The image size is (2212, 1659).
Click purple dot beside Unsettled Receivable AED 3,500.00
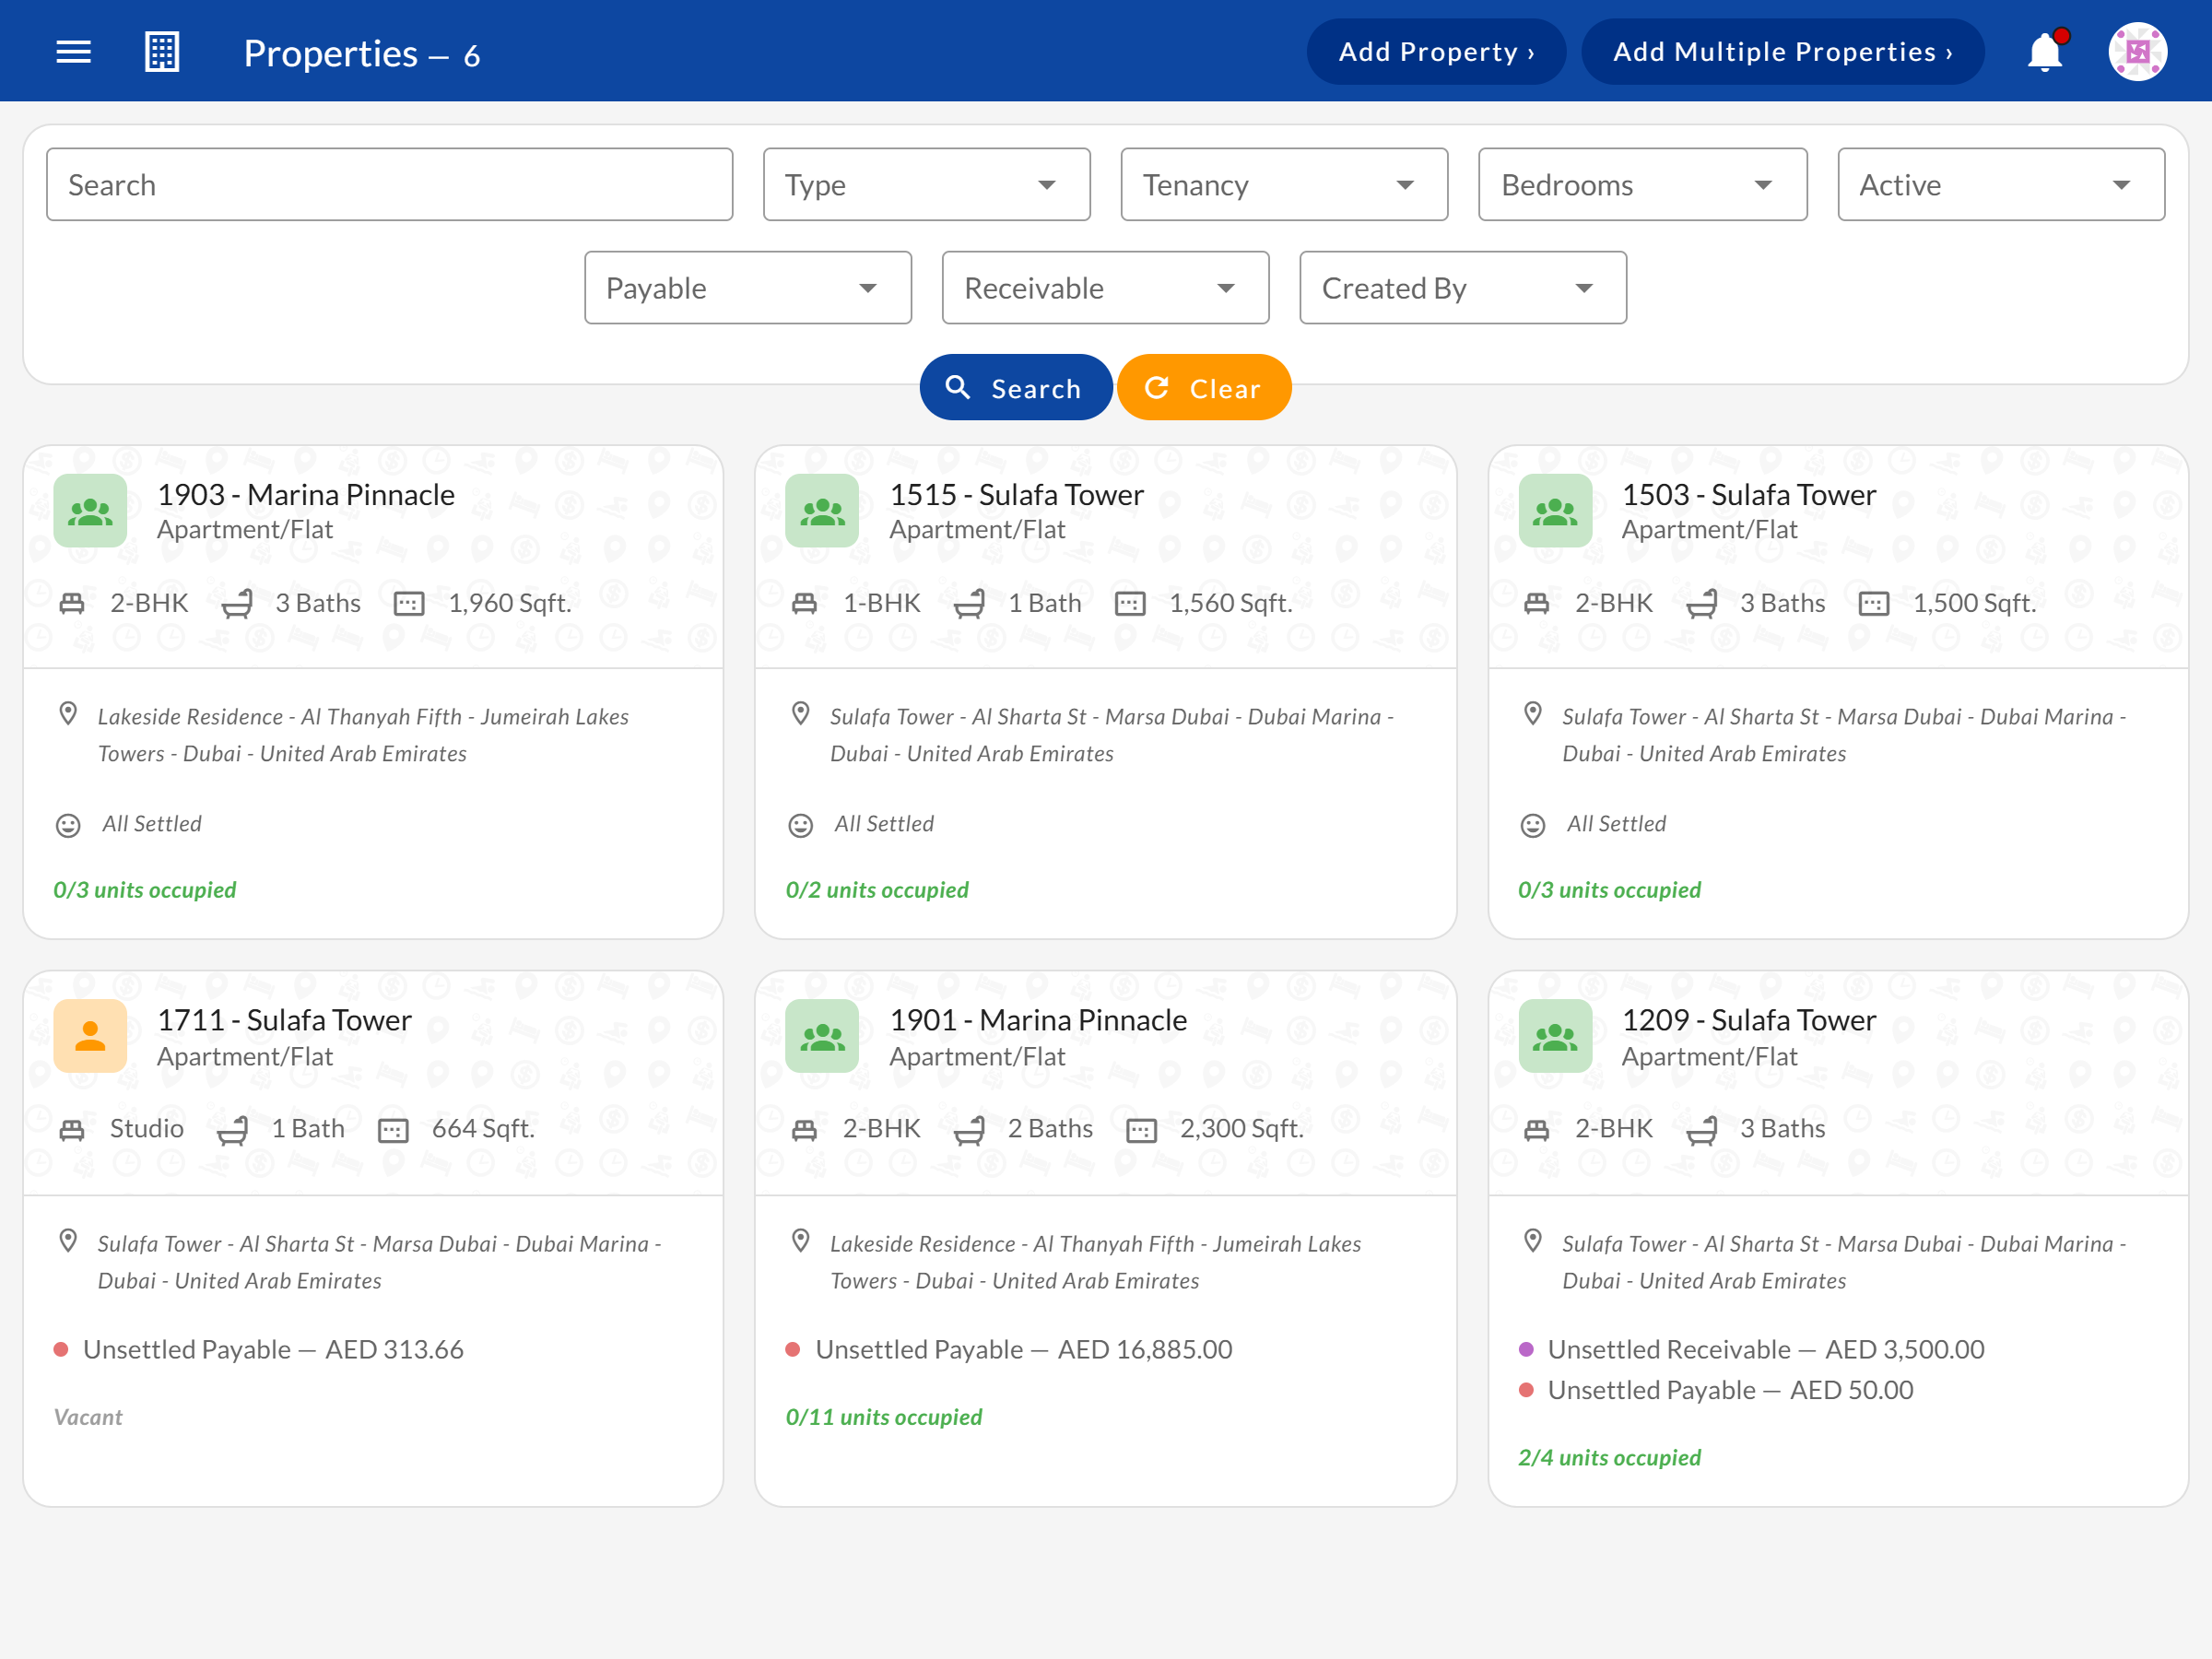[x=1526, y=1349]
